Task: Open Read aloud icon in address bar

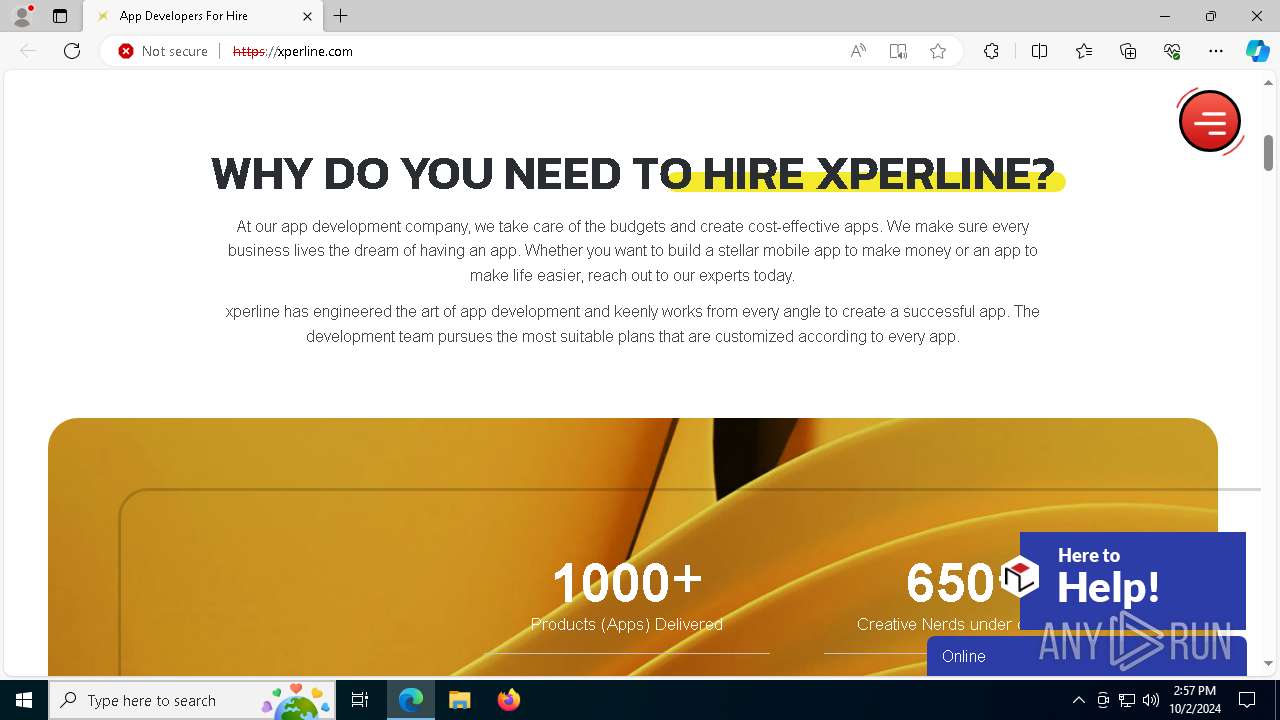Action: pos(858,51)
